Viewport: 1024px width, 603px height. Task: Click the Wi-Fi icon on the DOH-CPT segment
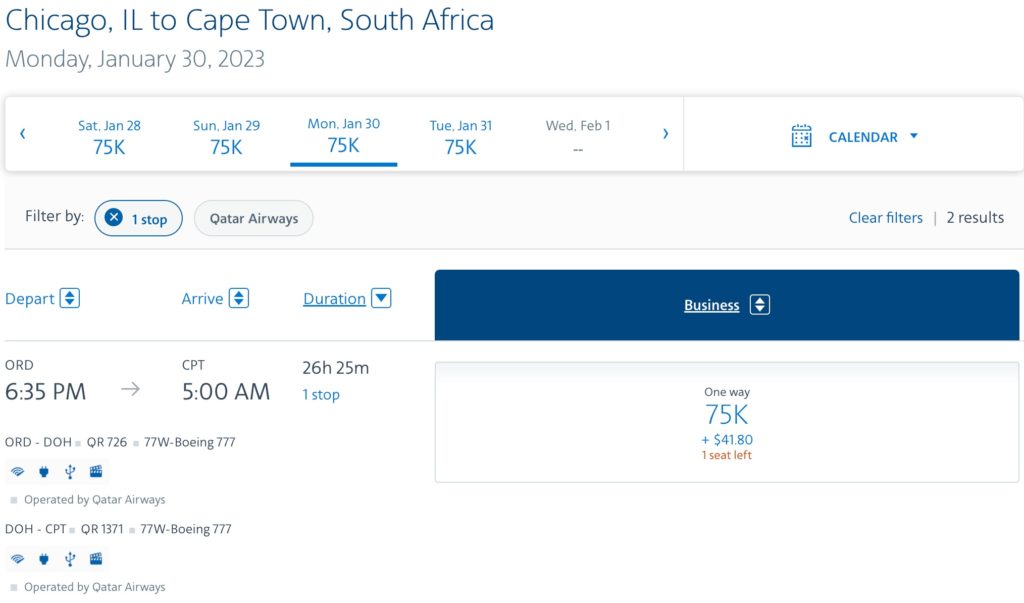(17, 559)
